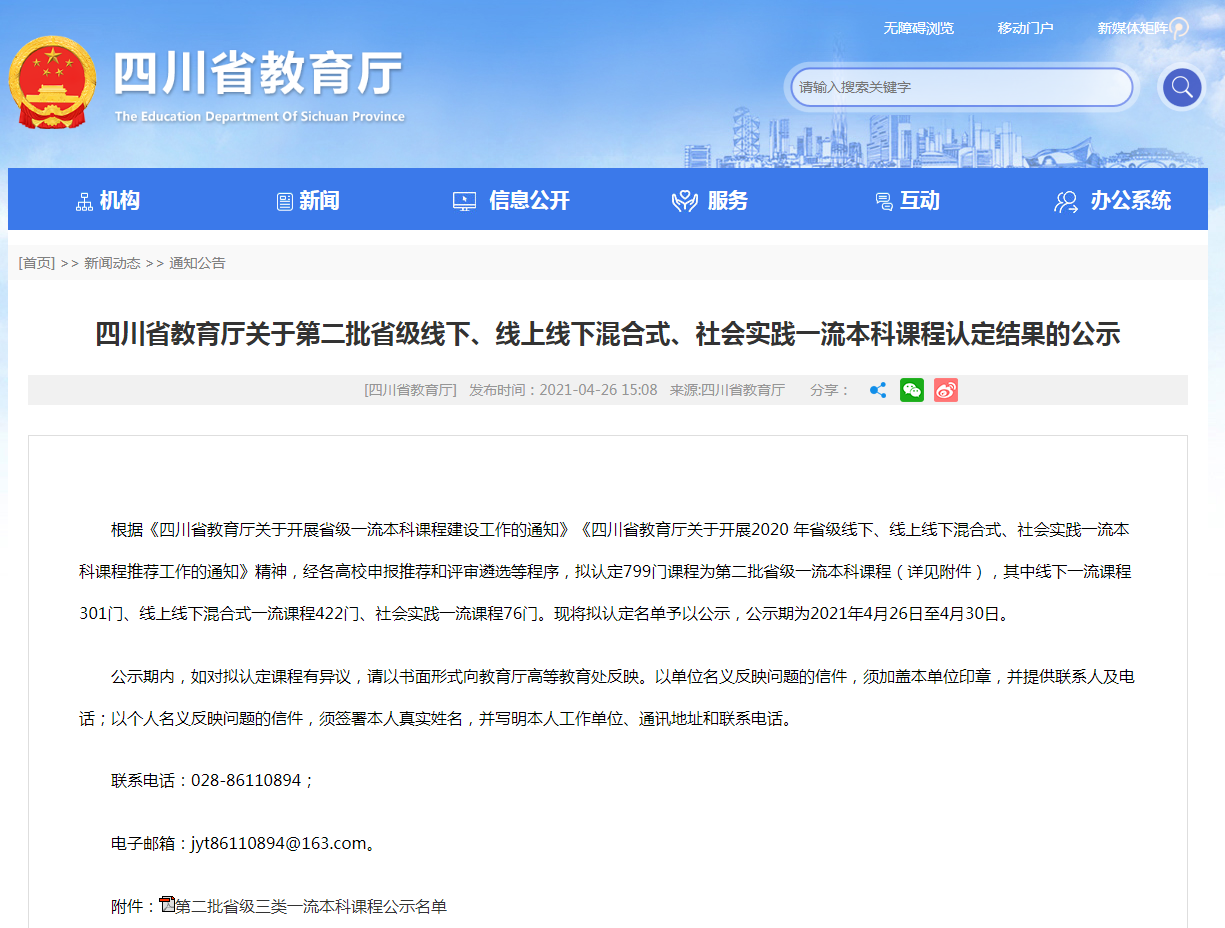
Task: Download 第二批省级三类一流本科课程公示名单 attachment
Action: pos(311,906)
